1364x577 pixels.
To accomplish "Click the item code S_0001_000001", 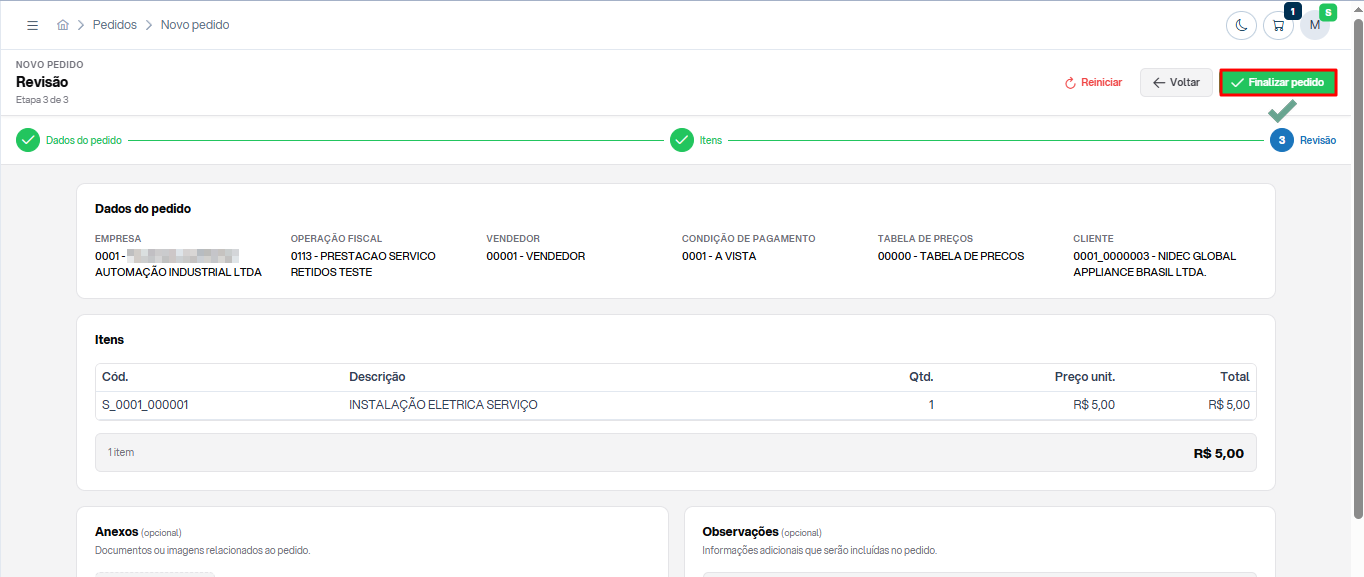I will pos(145,405).
